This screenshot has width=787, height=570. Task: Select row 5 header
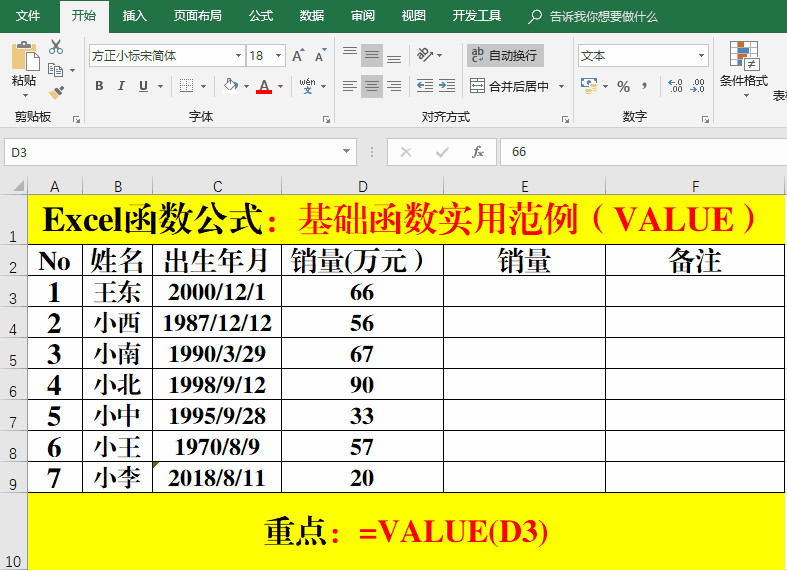(x=13, y=354)
